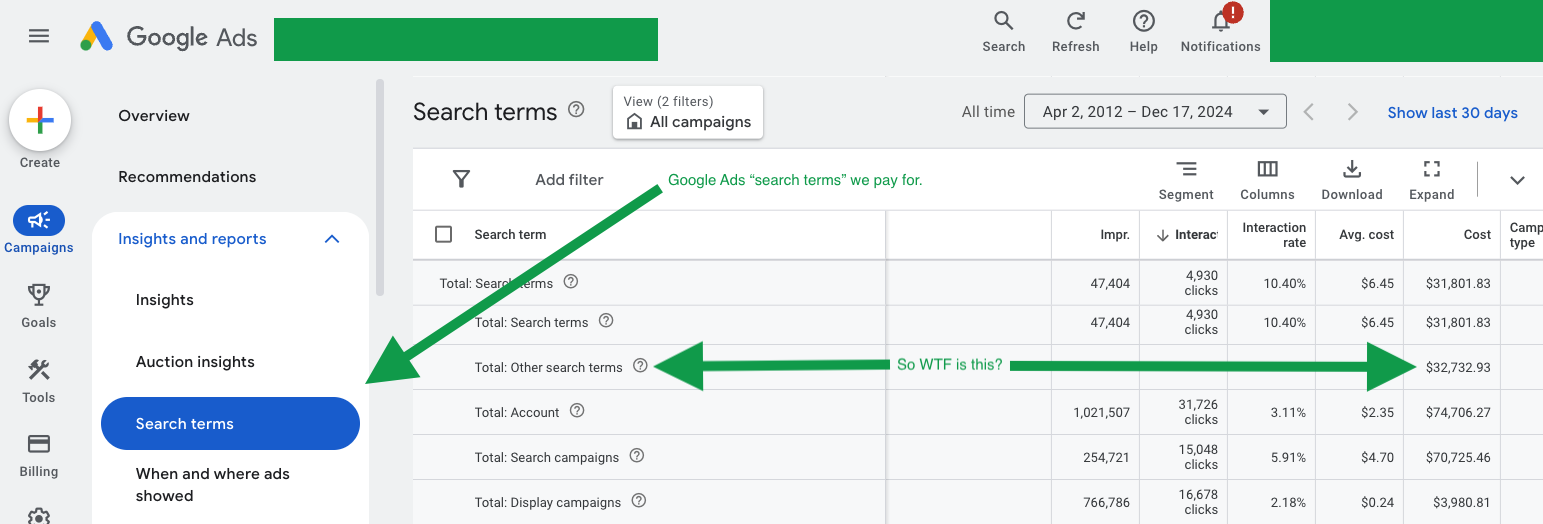The image size is (1543, 524).
Task: Open the All campaigns view selector
Action: point(688,112)
